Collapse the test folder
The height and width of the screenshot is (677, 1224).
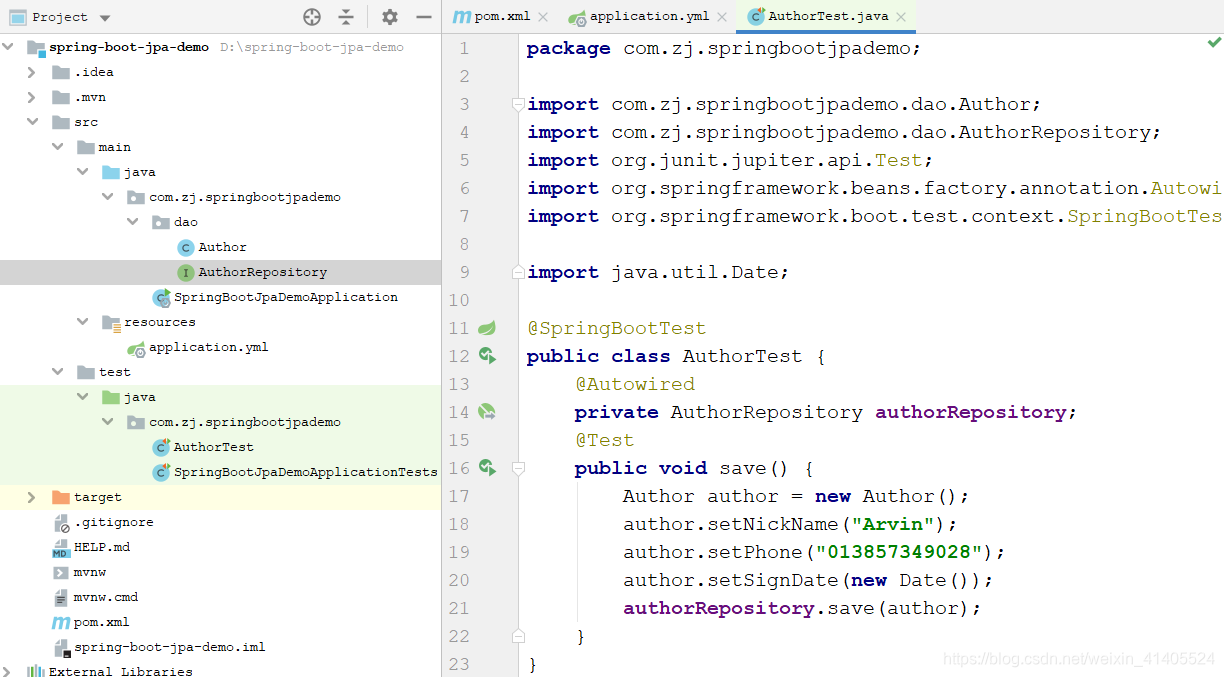tap(58, 372)
